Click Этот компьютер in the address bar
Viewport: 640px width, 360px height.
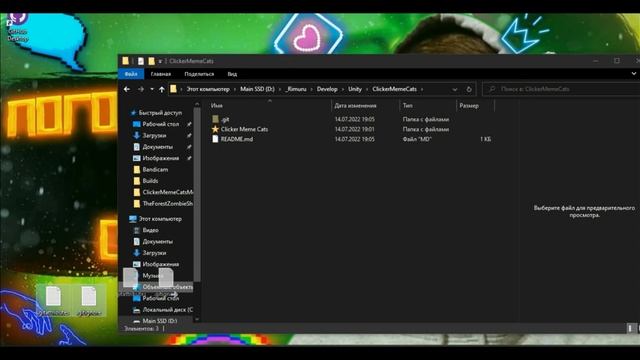point(208,89)
